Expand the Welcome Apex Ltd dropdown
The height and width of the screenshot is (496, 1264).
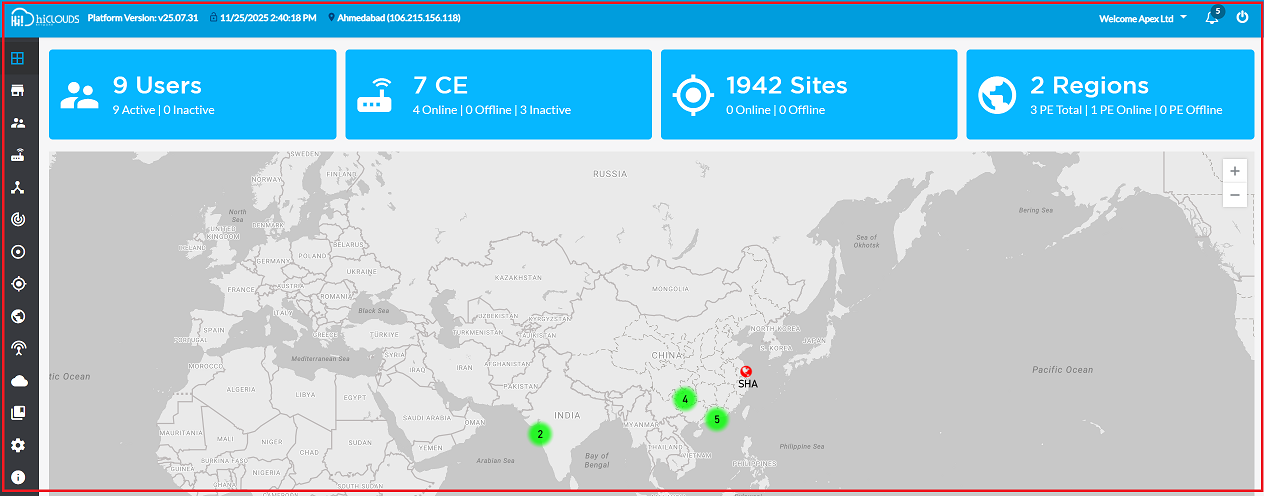1143,18
